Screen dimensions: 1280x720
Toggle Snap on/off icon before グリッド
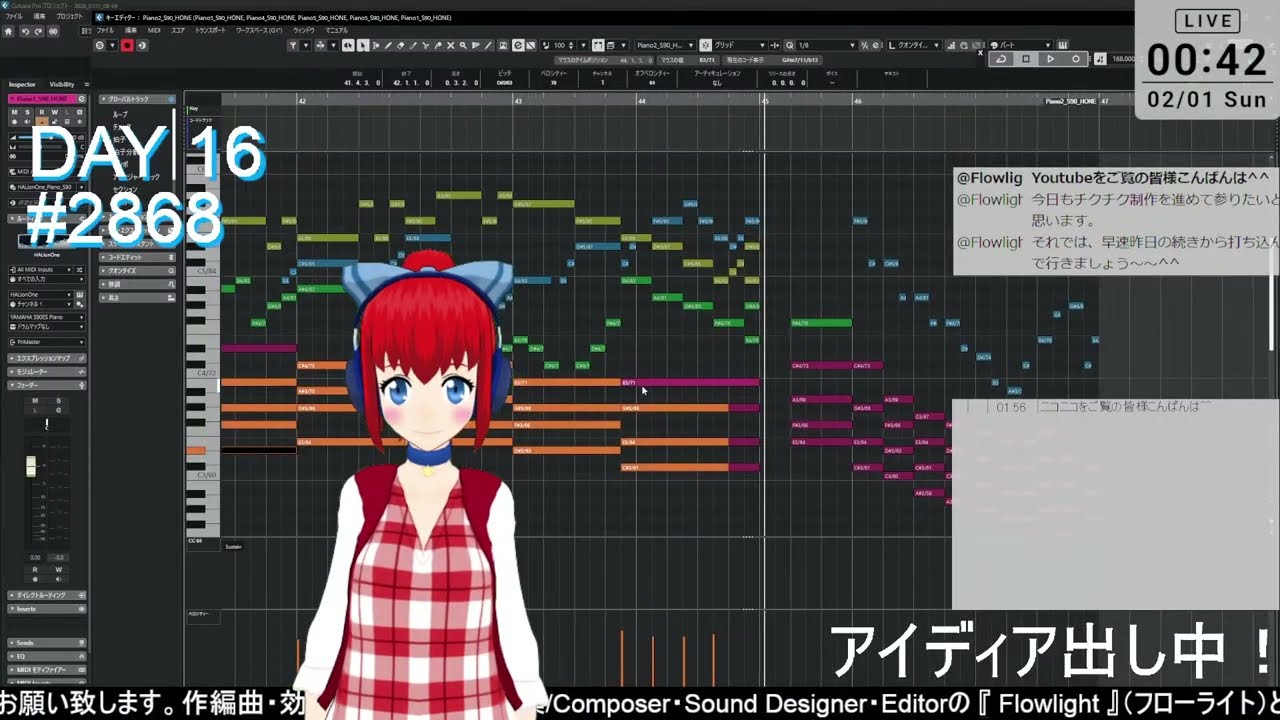[x=705, y=45]
